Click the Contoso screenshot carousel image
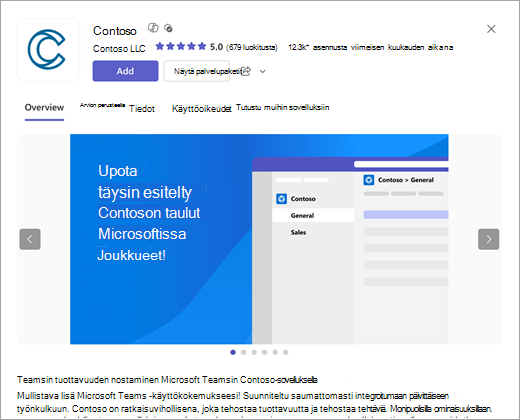This screenshot has height=420, width=520. [x=259, y=239]
